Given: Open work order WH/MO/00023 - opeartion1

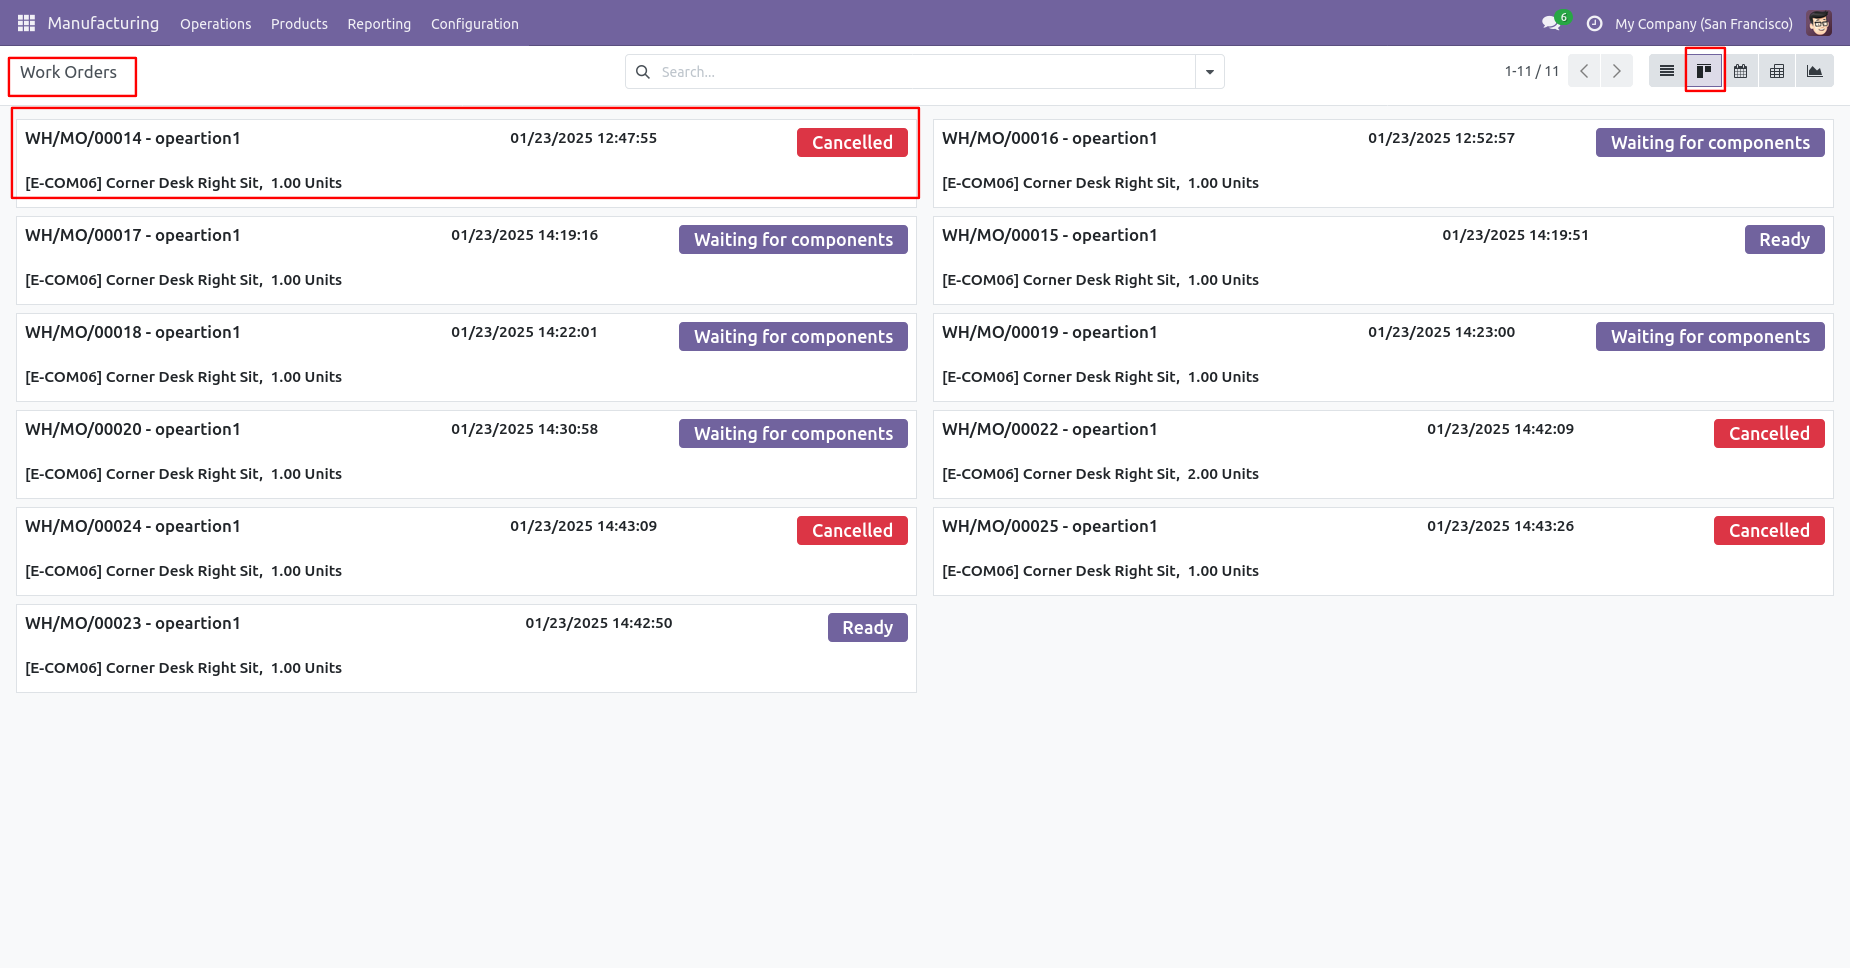Looking at the screenshot, I should point(466,648).
